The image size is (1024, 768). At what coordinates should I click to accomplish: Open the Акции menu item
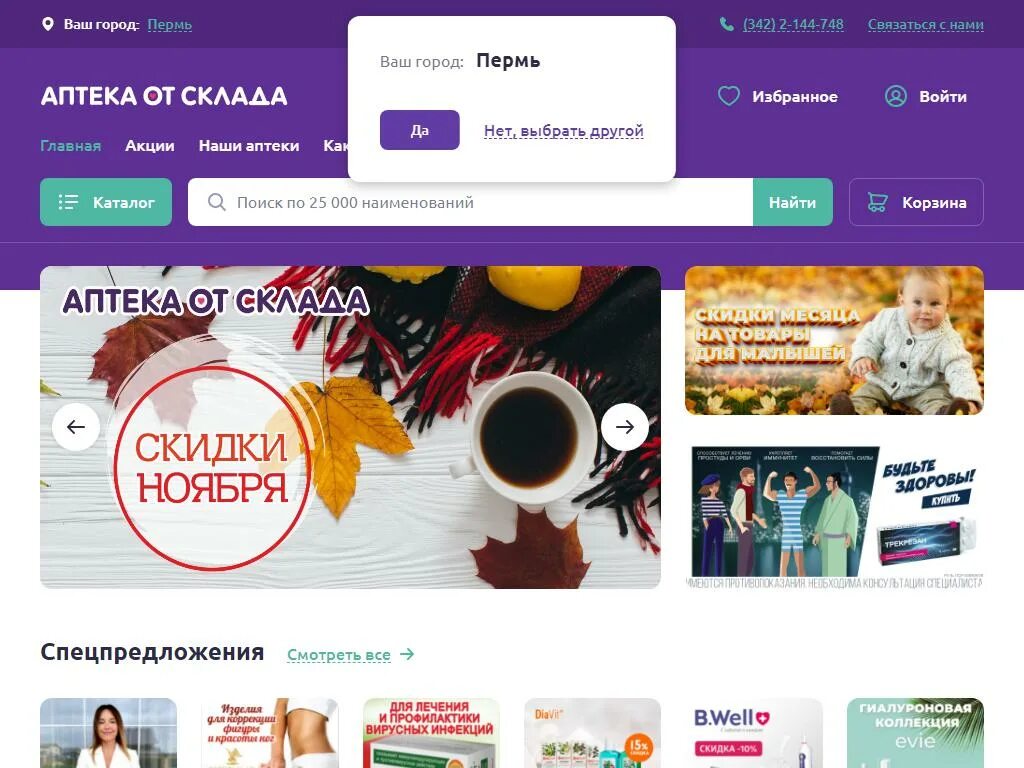pyautogui.click(x=150, y=146)
